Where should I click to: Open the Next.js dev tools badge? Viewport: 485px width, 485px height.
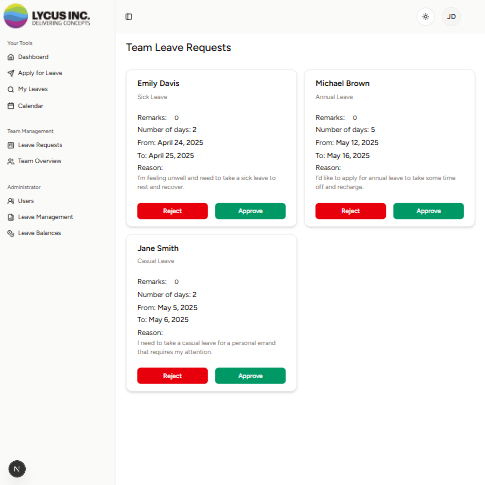click(x=17, y=469)
